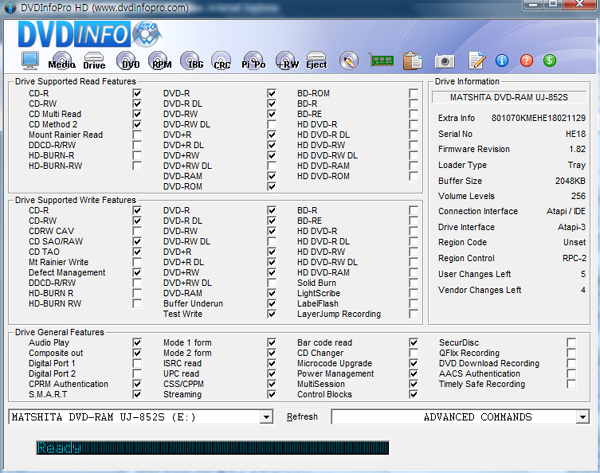The height and width of the screenshot is (473, 600).
Task: Click the Region Control value RPC-2
Action: pos(574,258)
